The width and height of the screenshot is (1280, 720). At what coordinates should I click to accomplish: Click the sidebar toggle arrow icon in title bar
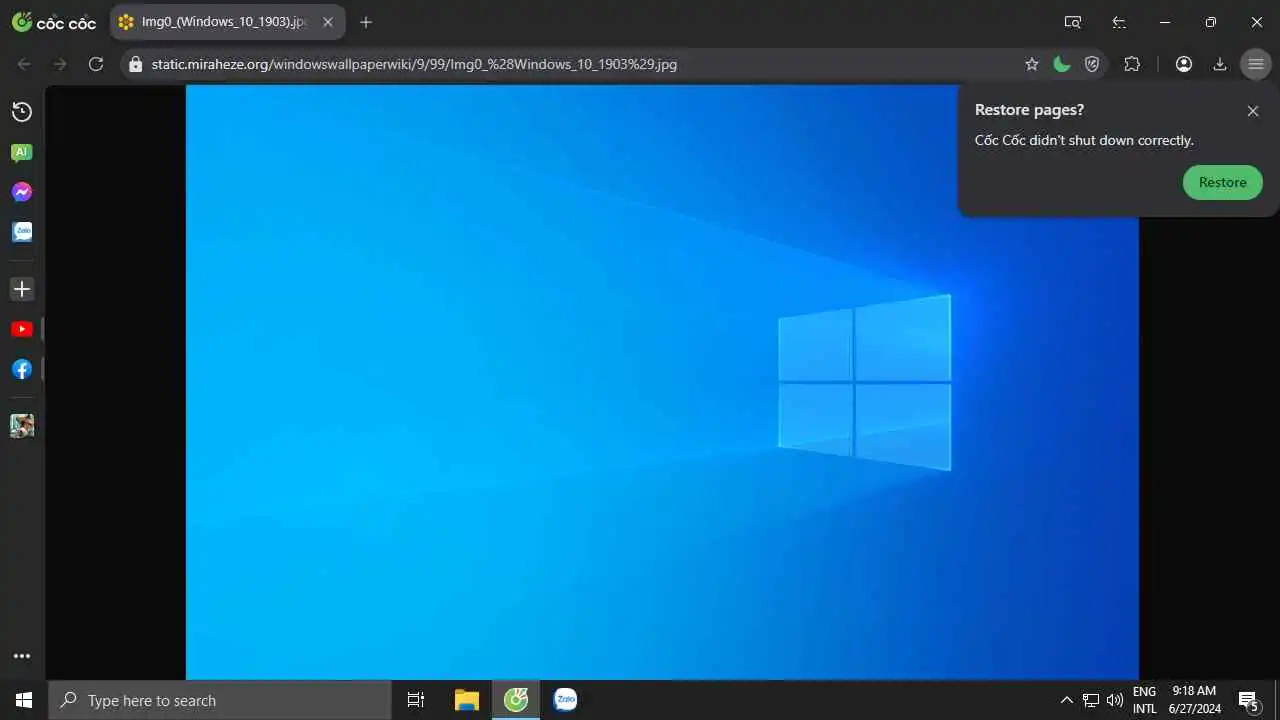(x=1119, y=22)
